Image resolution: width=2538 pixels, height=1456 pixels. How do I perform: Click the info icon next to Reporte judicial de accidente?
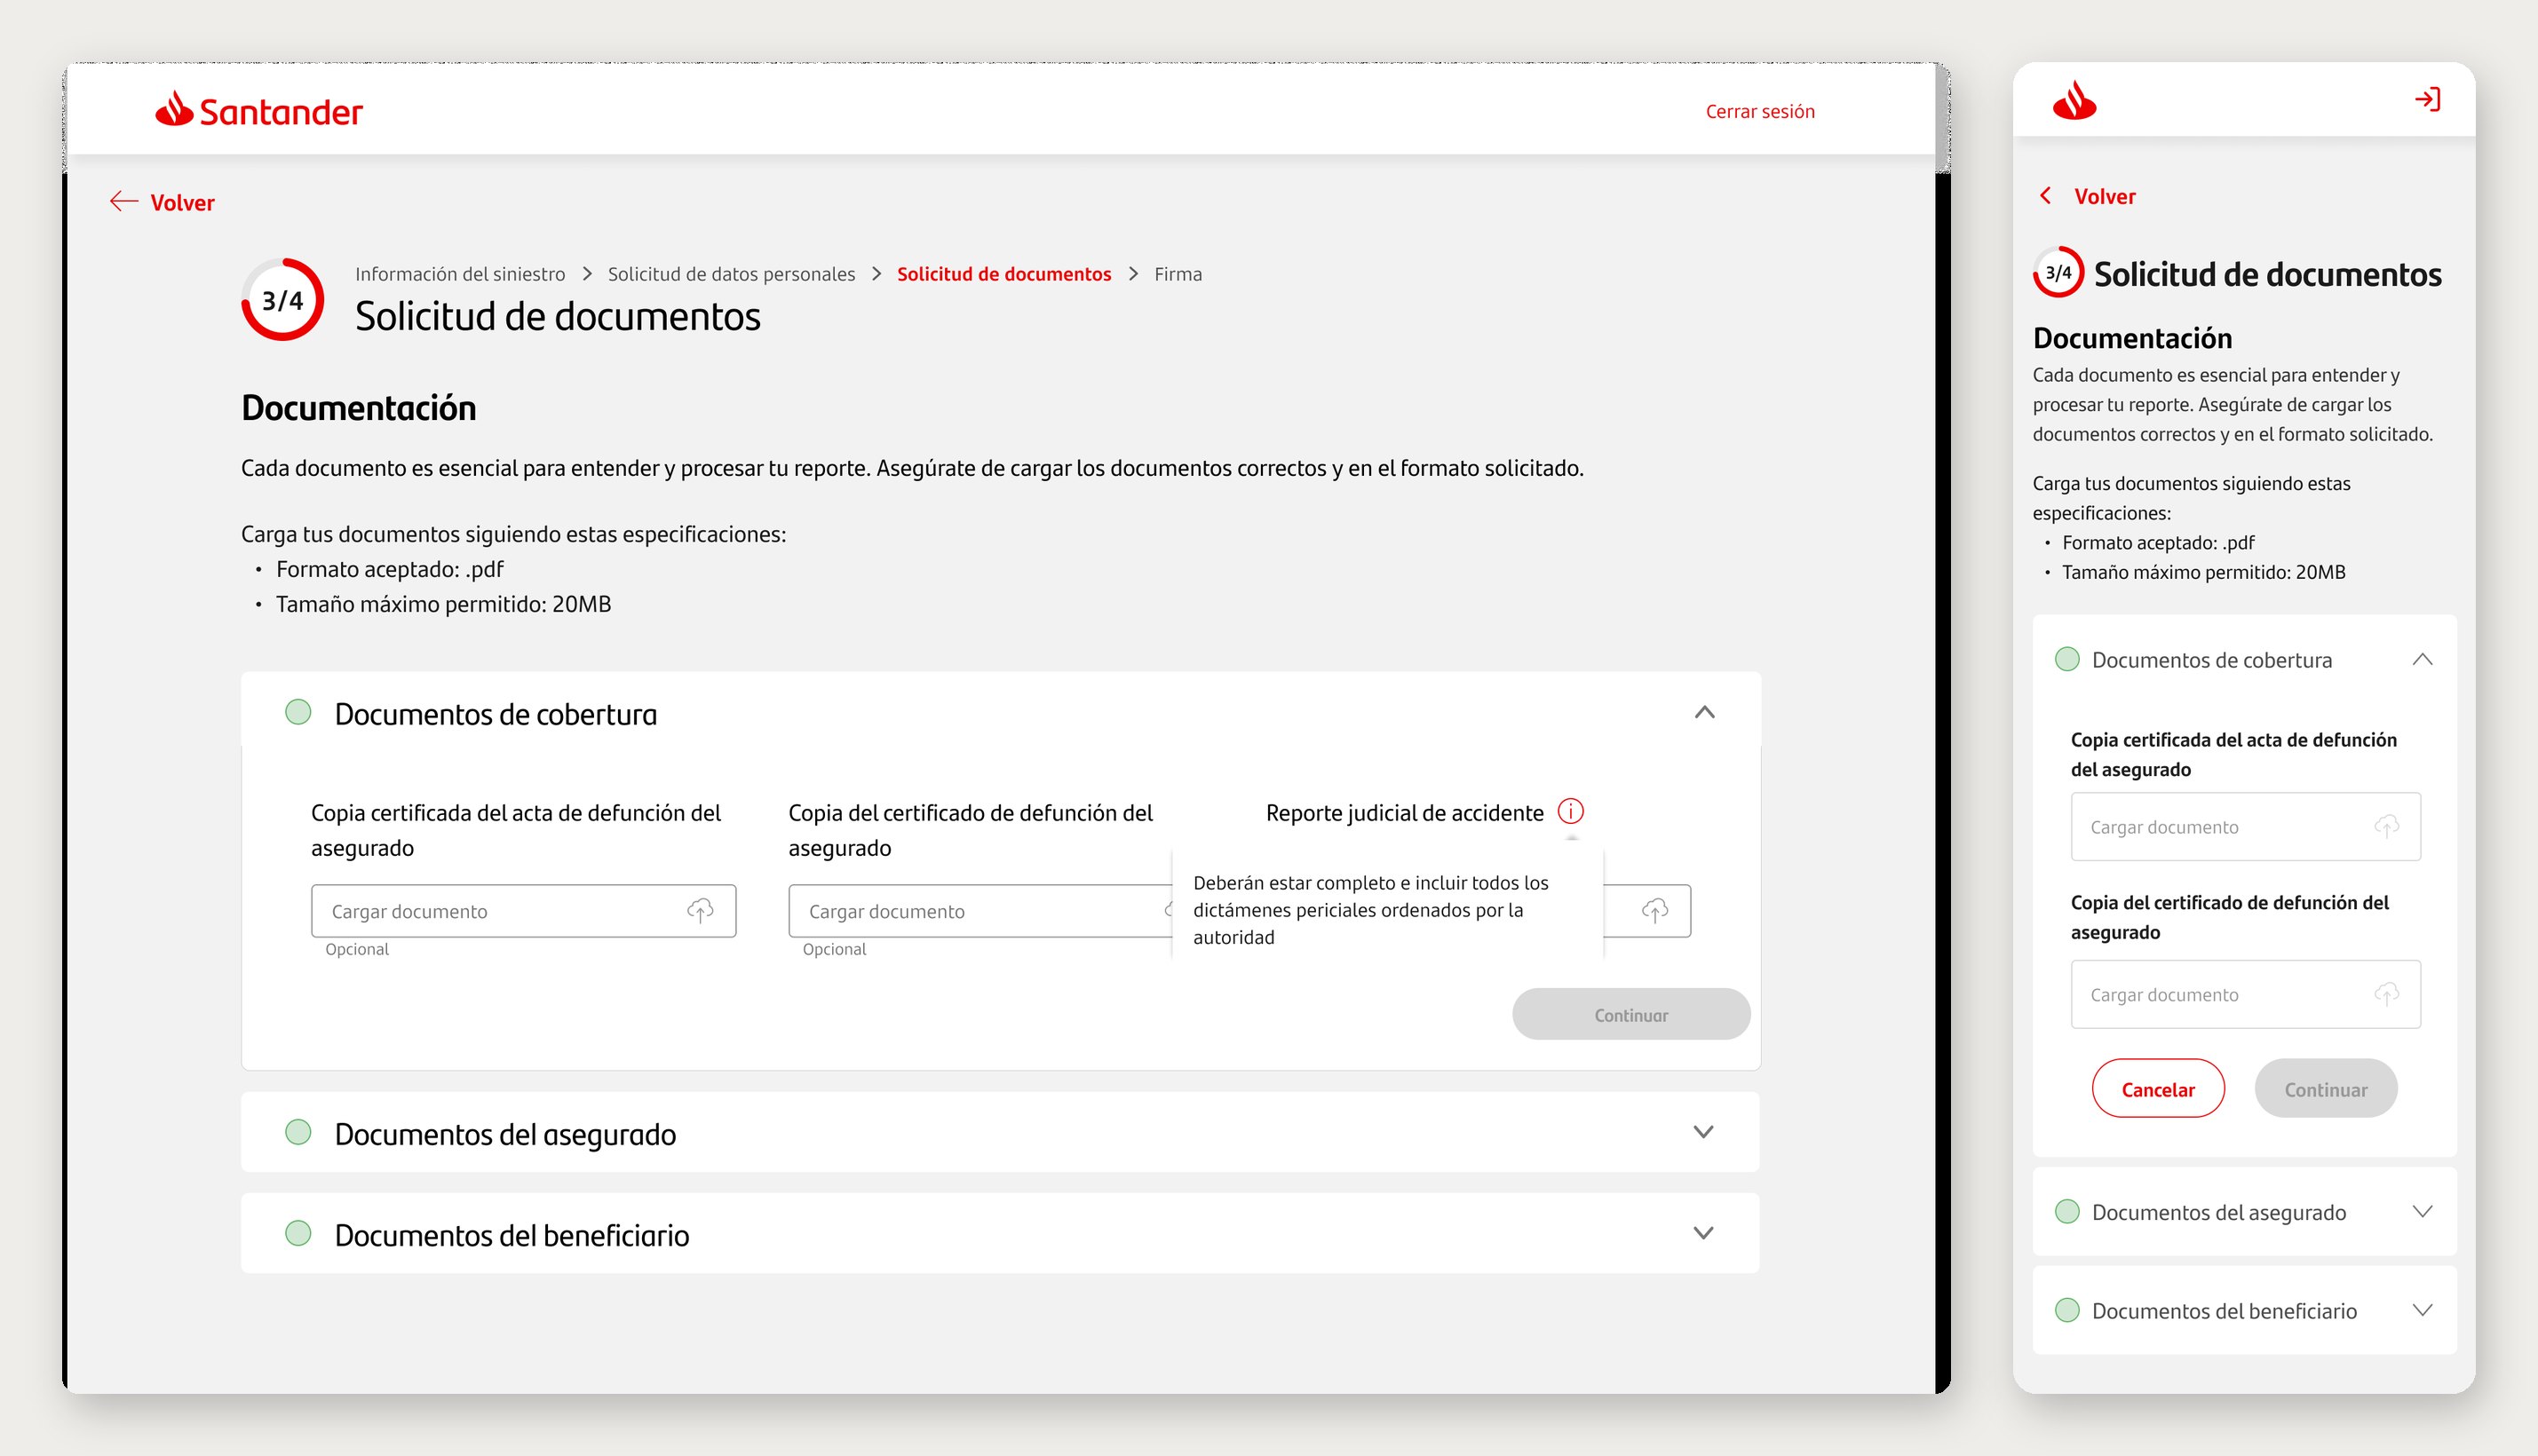click(x=1570, y=811)
